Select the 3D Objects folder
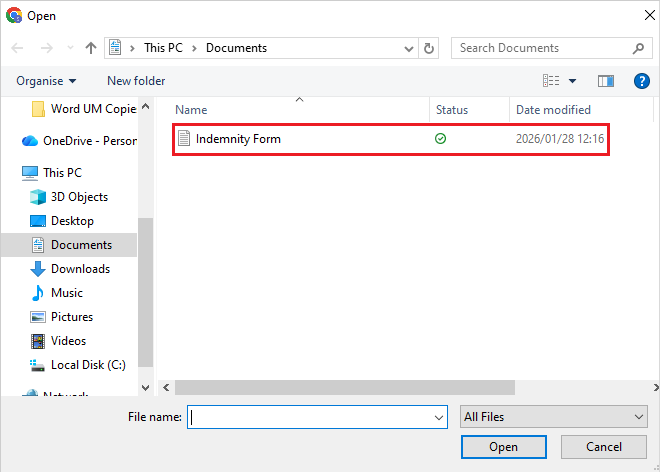The height and width of the screenshot is (472, 660). click(x=79, y=197)
